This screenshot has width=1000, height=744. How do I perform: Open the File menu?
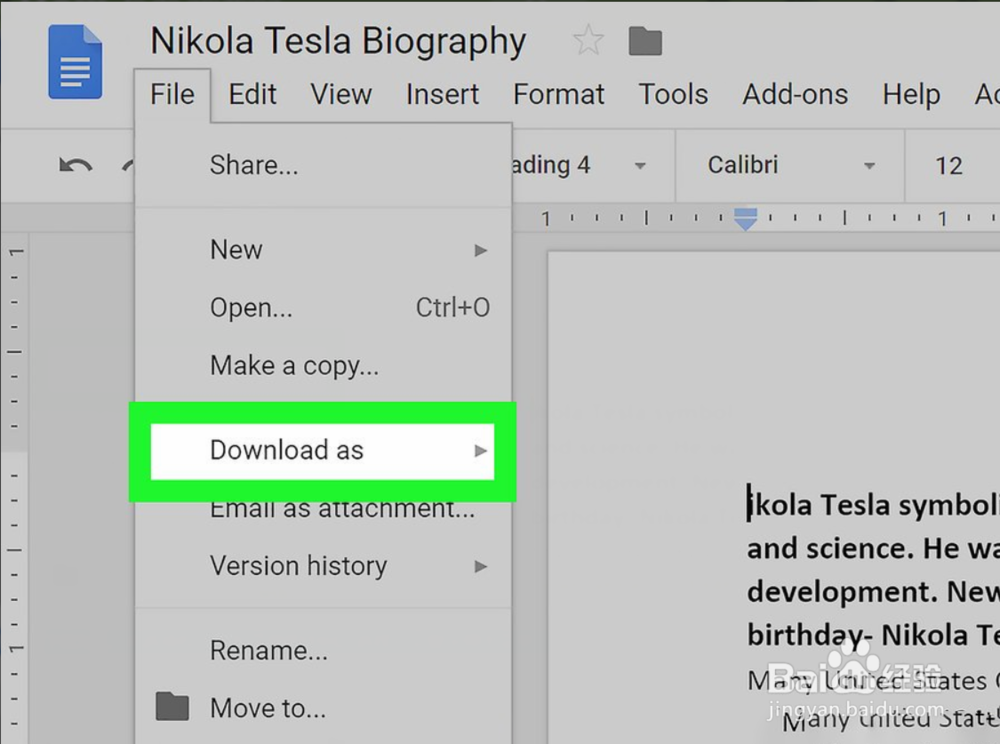click(172, 94)
